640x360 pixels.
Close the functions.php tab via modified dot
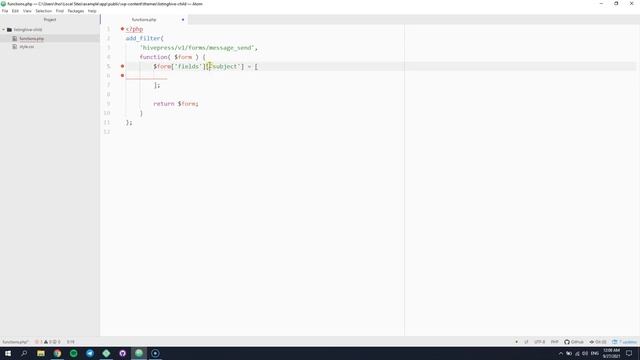(182, 20)
